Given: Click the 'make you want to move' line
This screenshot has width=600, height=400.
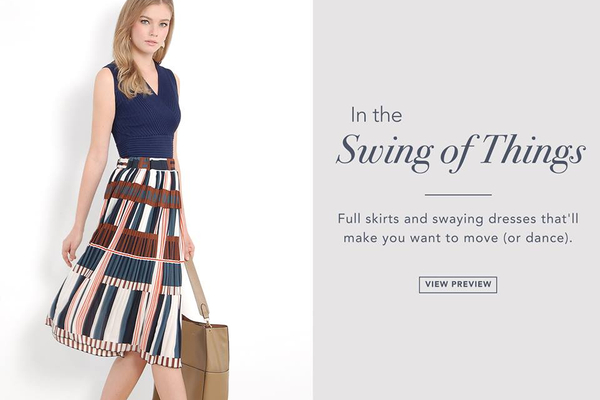Looking at the screenshot, I should (x=458, y=238).
